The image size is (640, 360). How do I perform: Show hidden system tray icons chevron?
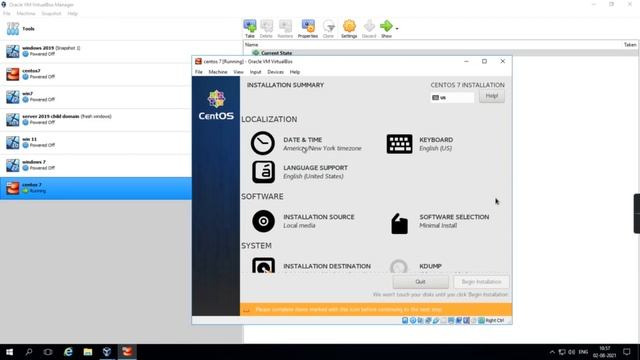[x=552, y=352]
